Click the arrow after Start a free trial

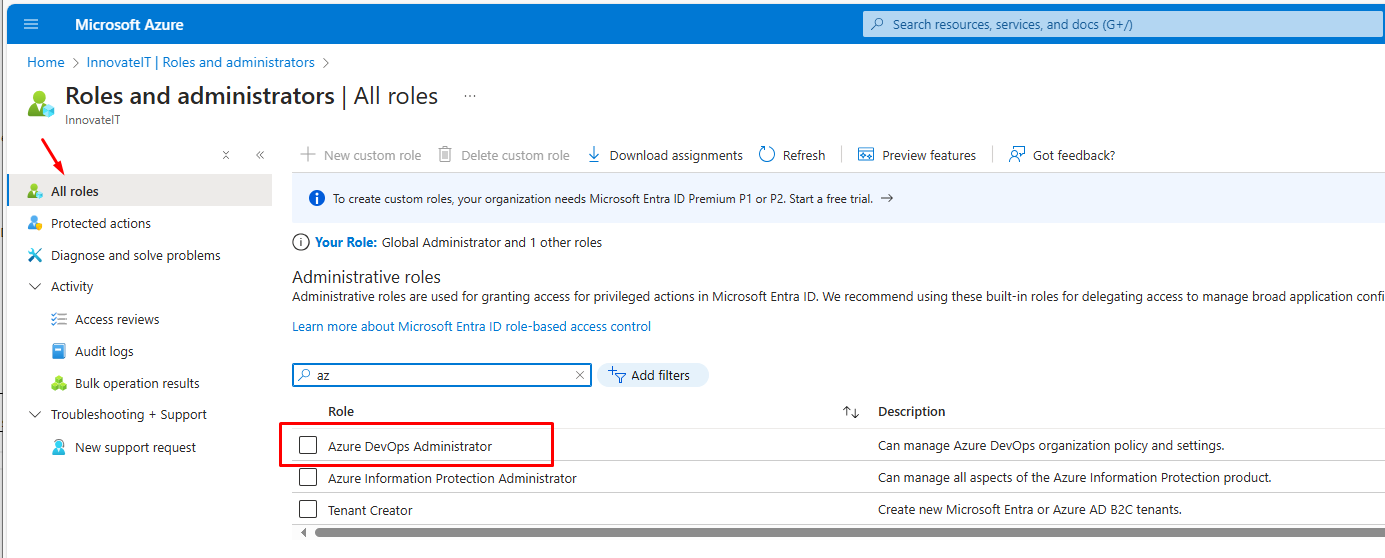point(886,198)
